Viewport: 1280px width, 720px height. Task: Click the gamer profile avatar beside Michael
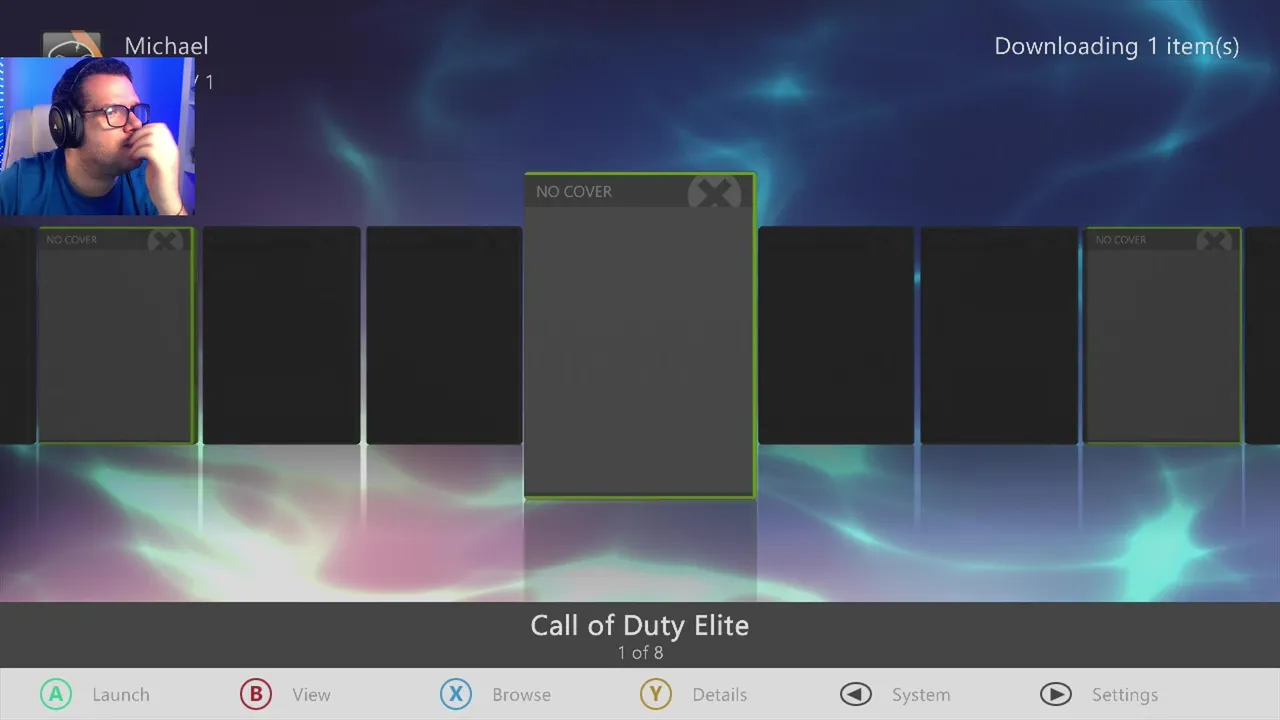(x=72, y=45)
